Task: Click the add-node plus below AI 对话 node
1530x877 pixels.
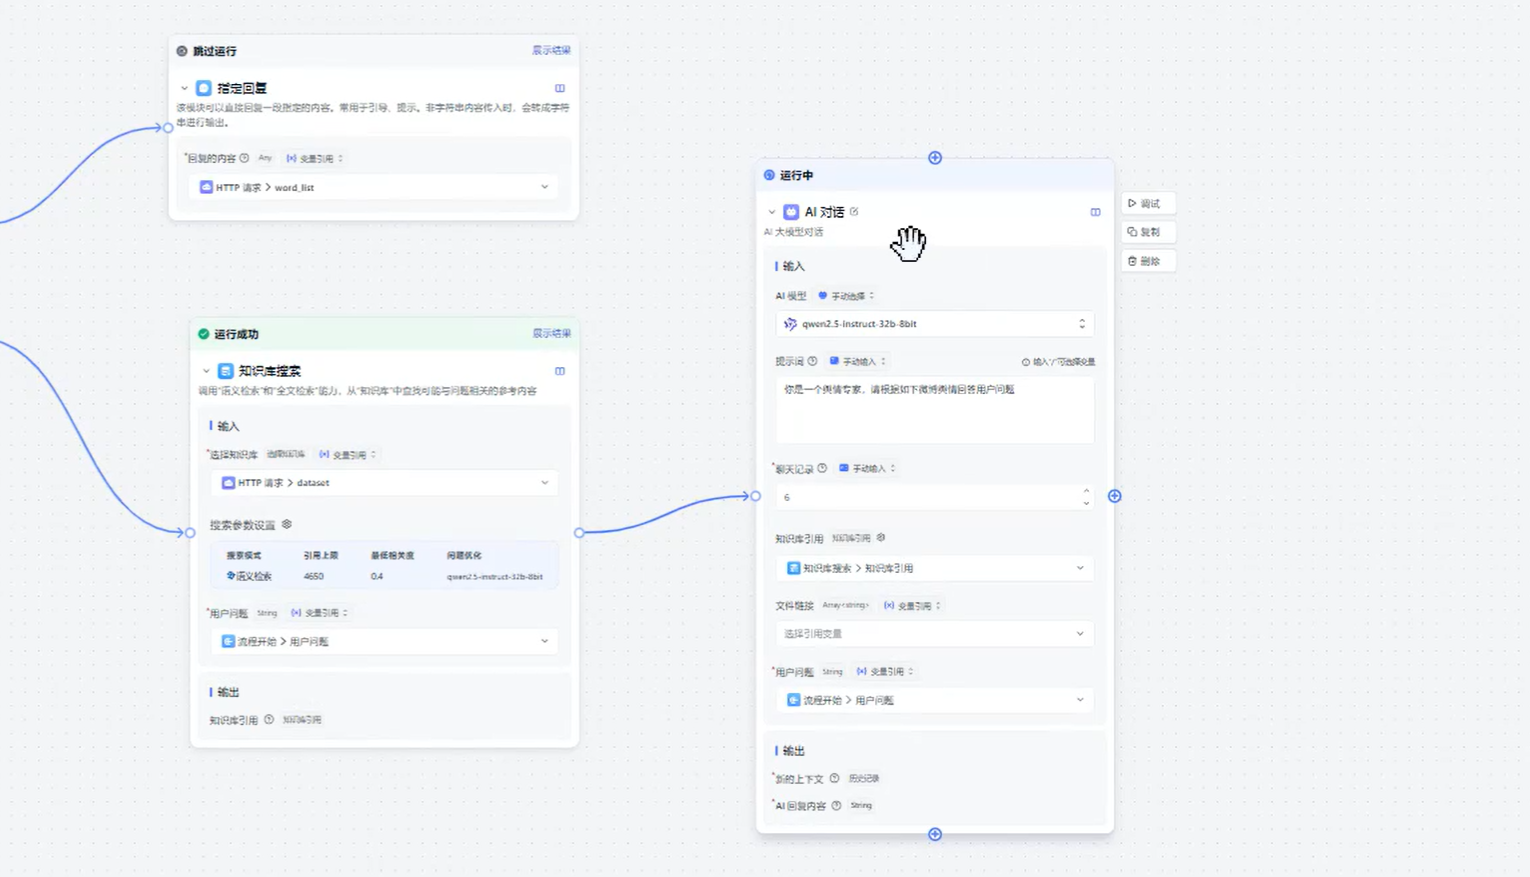Action: [935, 834]
